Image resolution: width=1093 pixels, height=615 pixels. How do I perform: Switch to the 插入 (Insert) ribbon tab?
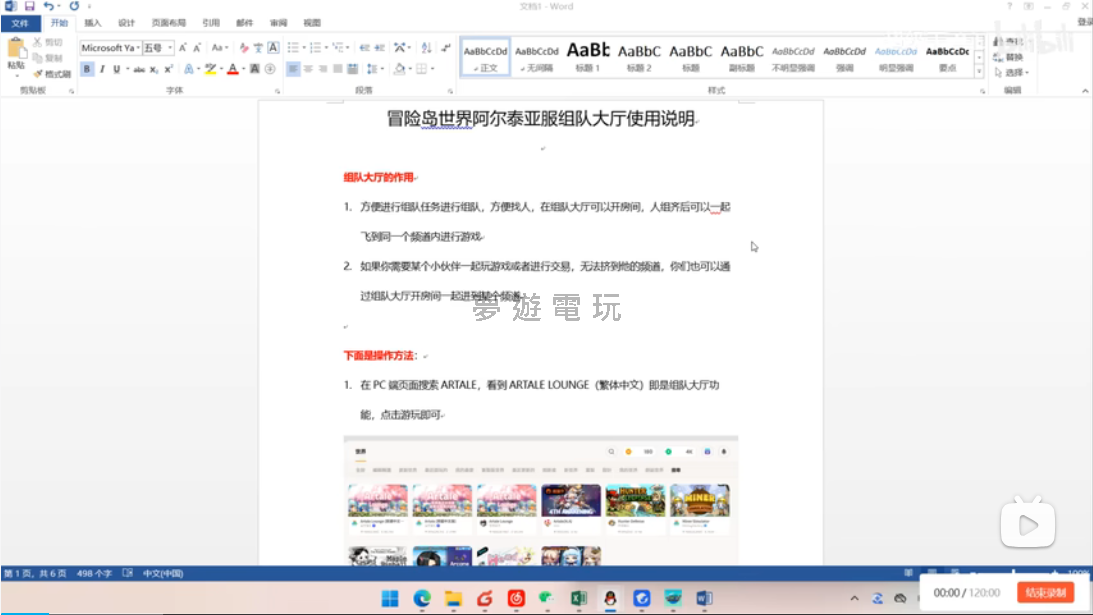(x=93, y=22)
